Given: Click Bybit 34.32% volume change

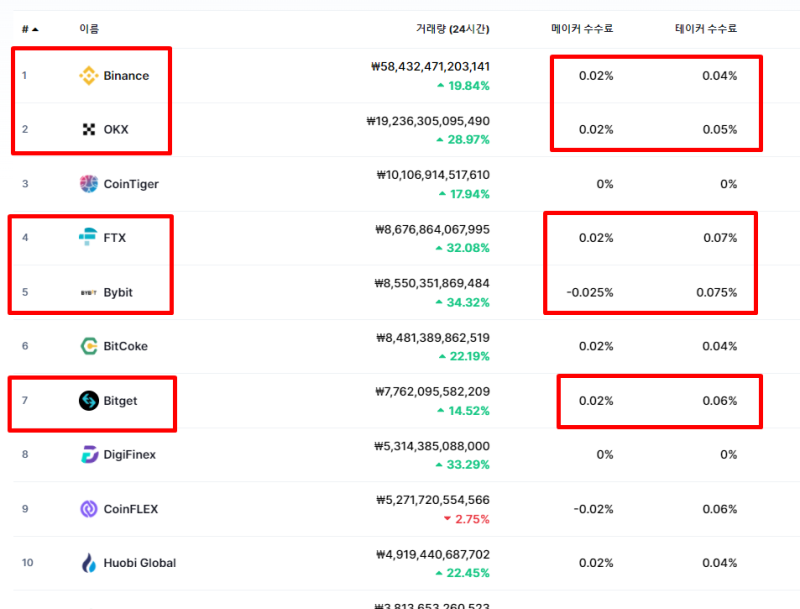Looking at the screenshot, I should coord(462,302).
